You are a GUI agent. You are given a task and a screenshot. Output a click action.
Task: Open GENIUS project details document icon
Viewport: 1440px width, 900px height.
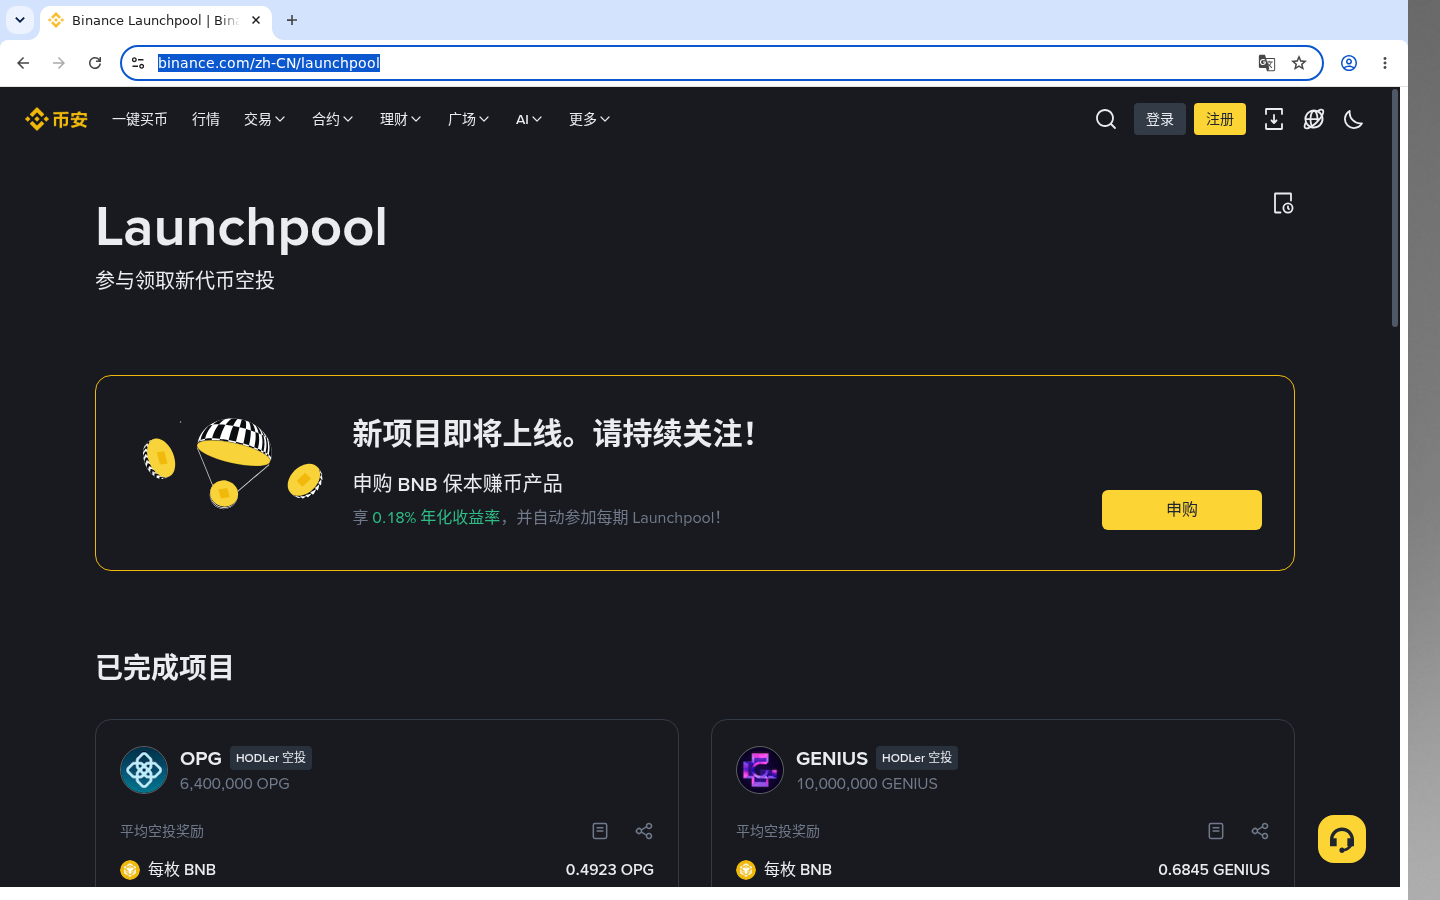point(1216,831)
